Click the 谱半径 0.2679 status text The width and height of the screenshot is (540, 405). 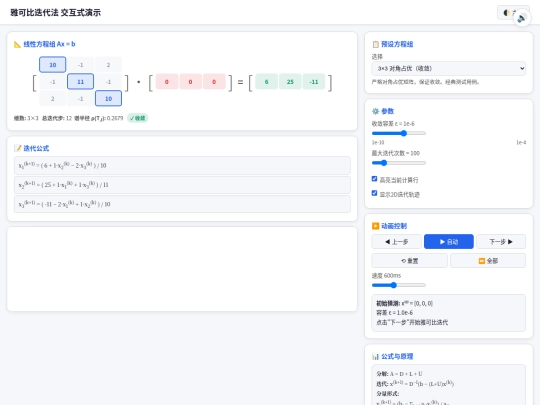[x=99, y=118]
